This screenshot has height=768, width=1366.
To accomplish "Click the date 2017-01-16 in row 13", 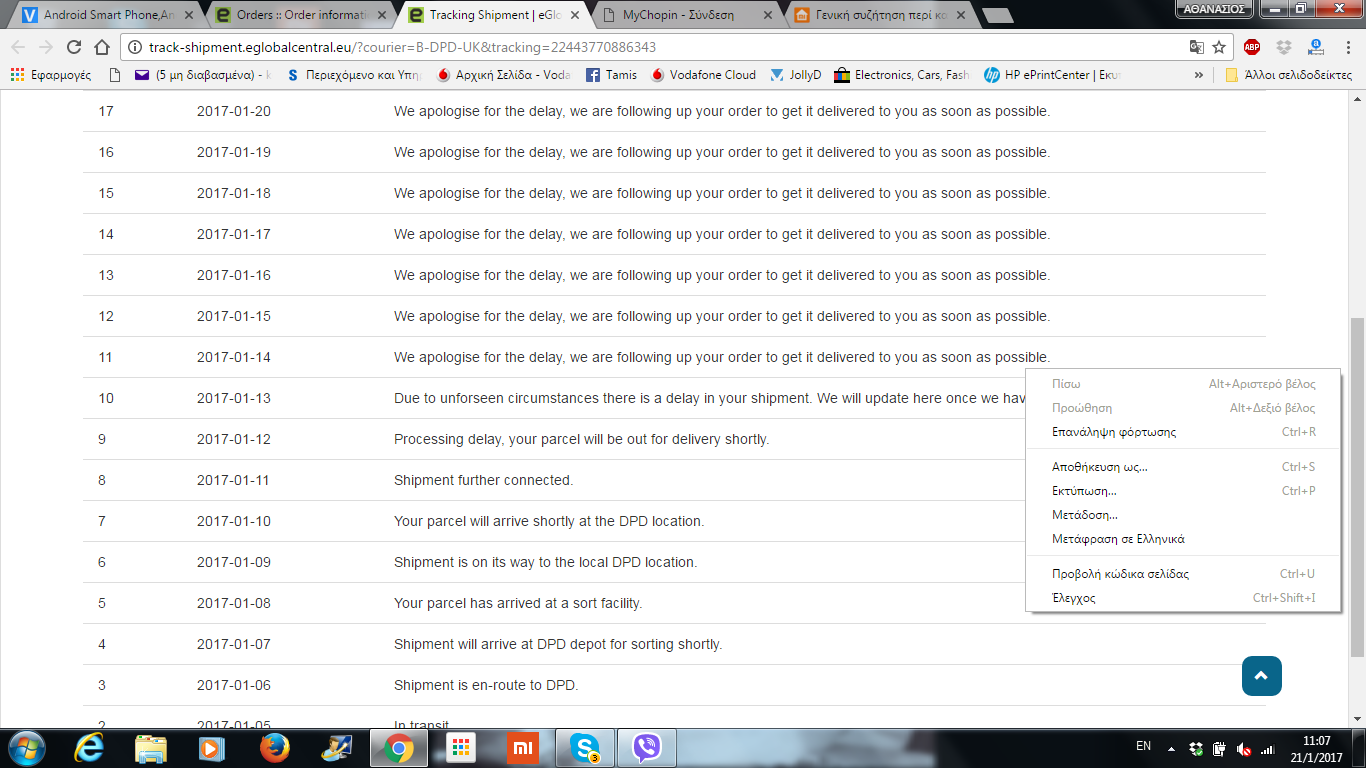I will click(x=234, y=275).
